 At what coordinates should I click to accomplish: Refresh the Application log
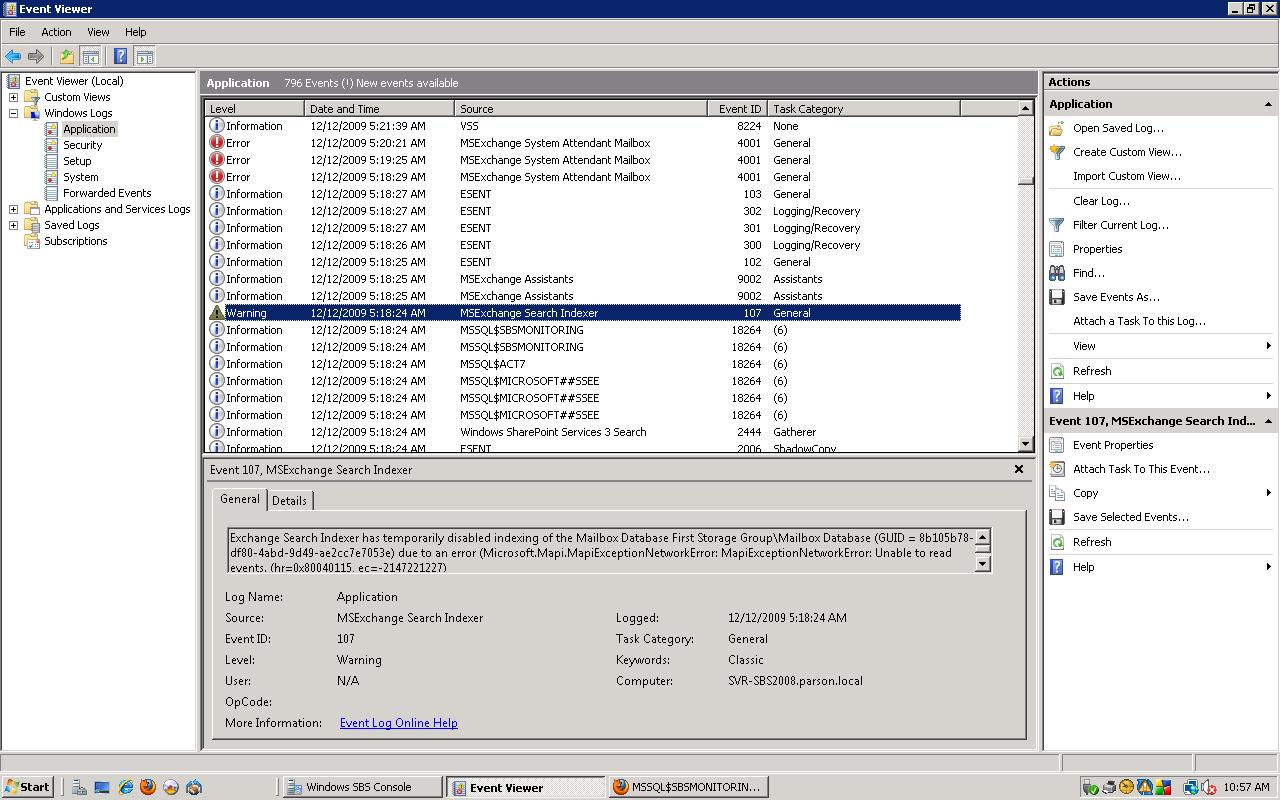point(1092,371)
